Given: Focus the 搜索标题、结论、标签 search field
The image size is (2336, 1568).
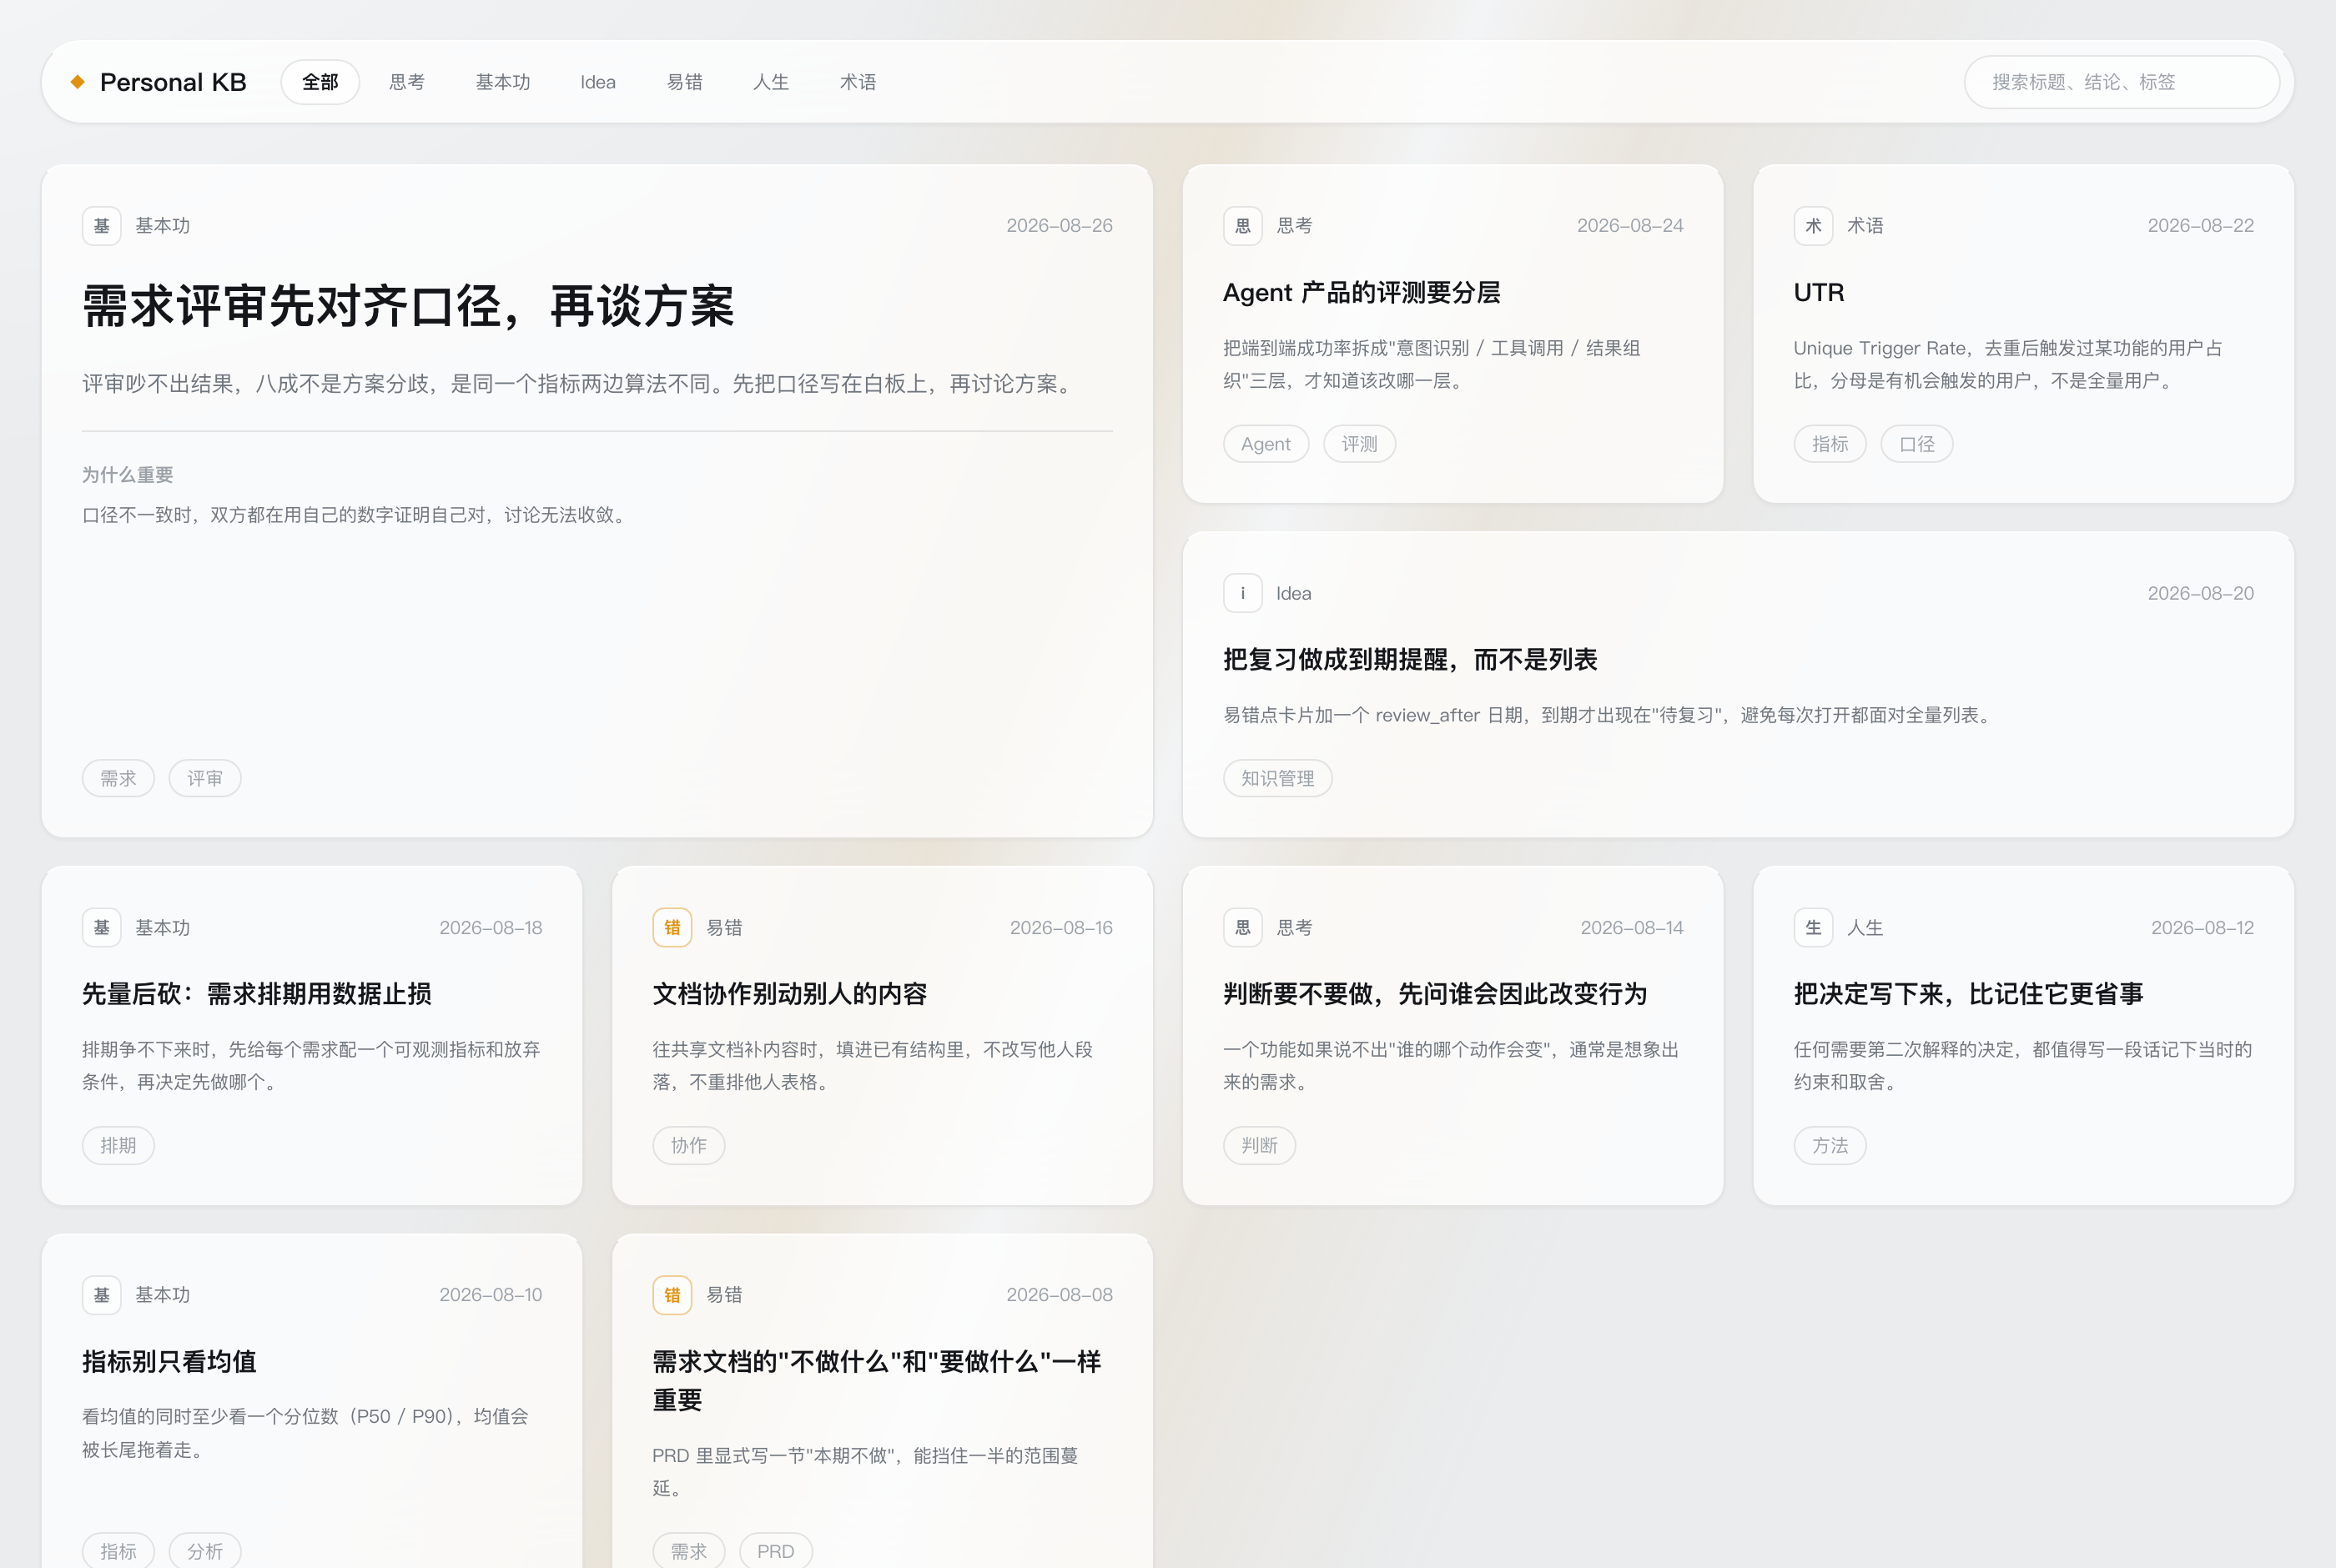Looking at the screenshot, I should point(2122,82).
